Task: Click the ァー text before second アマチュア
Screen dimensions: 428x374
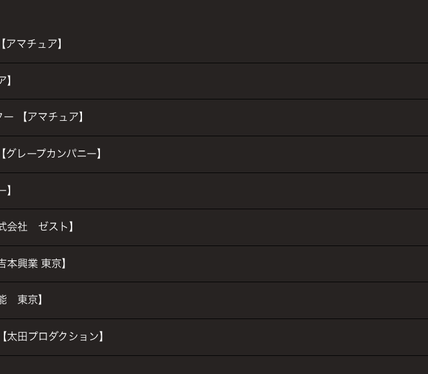Action: click(7, 117)
